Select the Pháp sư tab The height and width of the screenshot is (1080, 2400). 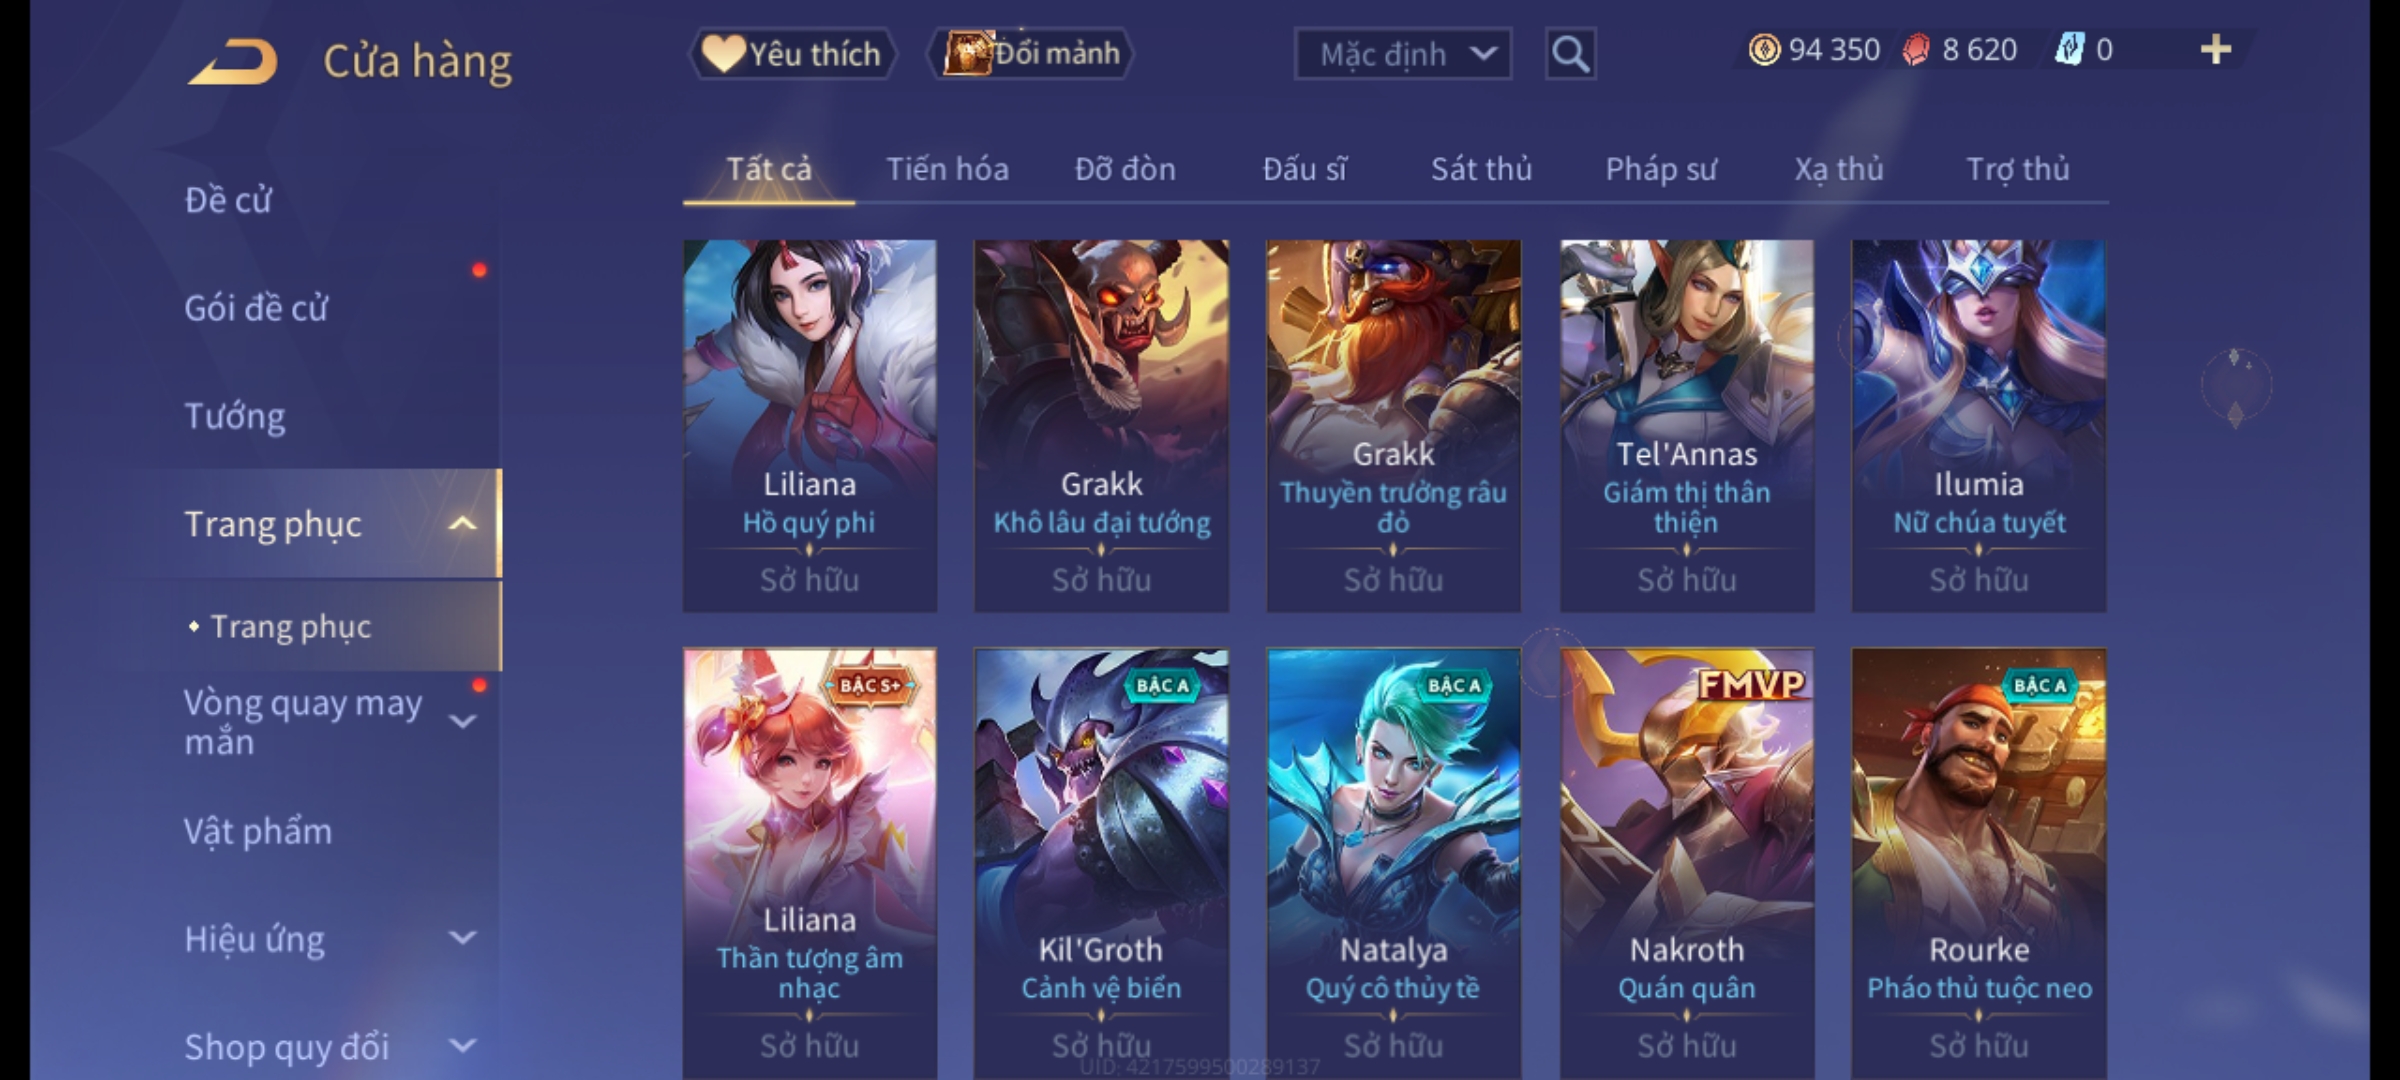click(1660, 169)
